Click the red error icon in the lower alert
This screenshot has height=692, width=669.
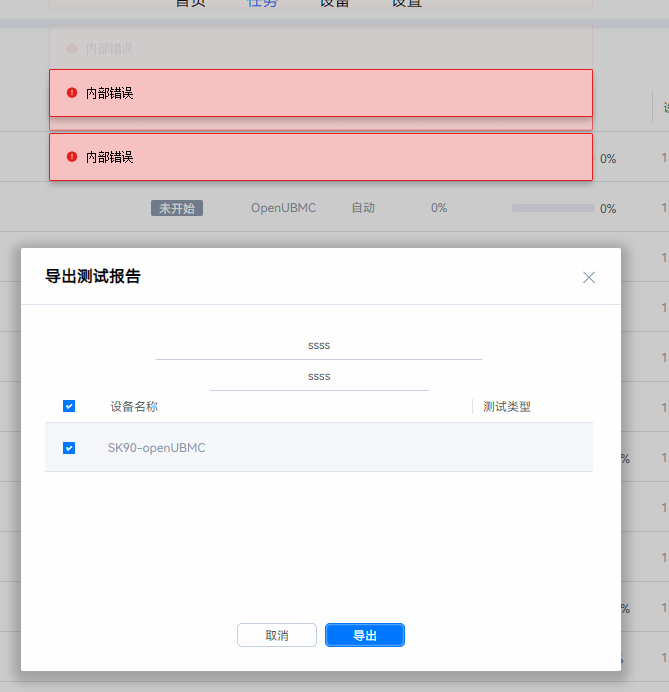pos(72,157)
